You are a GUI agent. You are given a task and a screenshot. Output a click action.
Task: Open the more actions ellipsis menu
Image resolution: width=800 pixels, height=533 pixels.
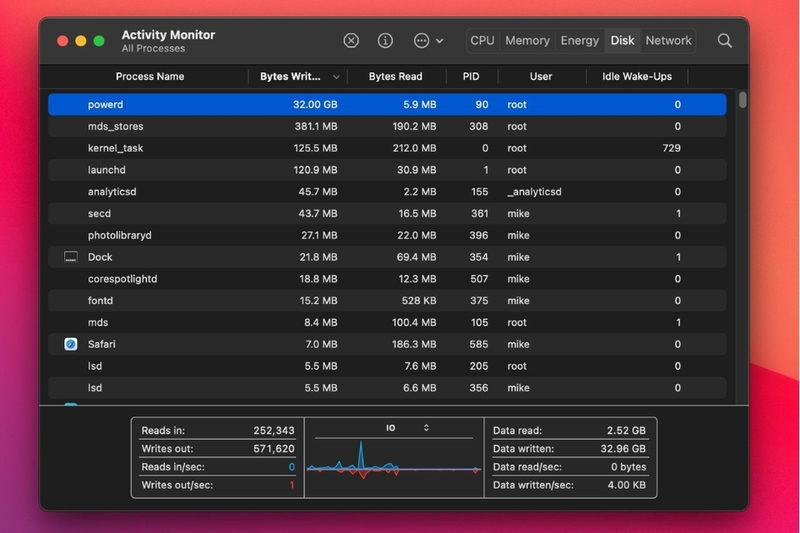(428, 41)
